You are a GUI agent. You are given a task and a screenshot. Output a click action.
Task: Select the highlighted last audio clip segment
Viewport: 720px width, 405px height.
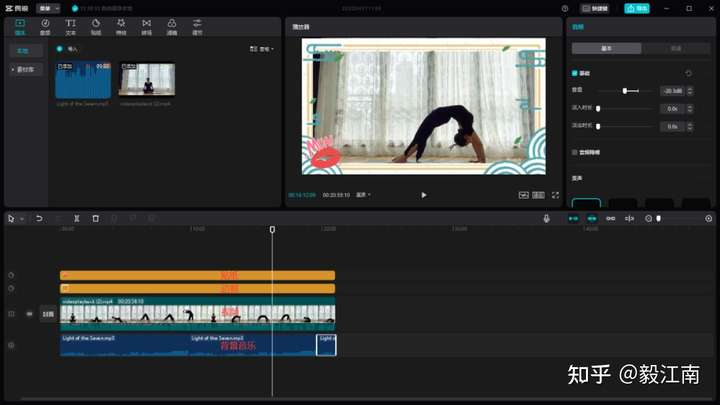point(326,345)
